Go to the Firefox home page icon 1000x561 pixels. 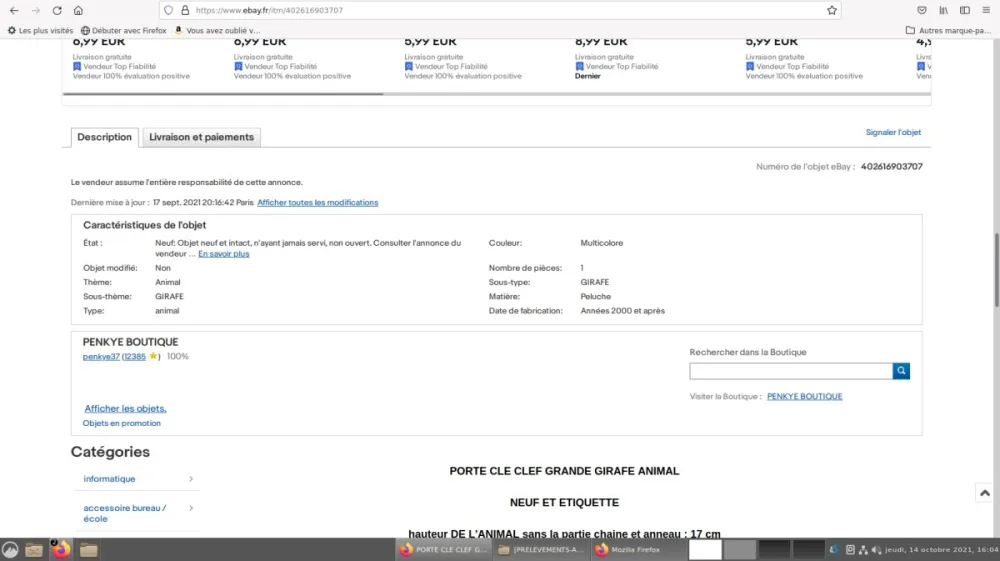(78, 10)
